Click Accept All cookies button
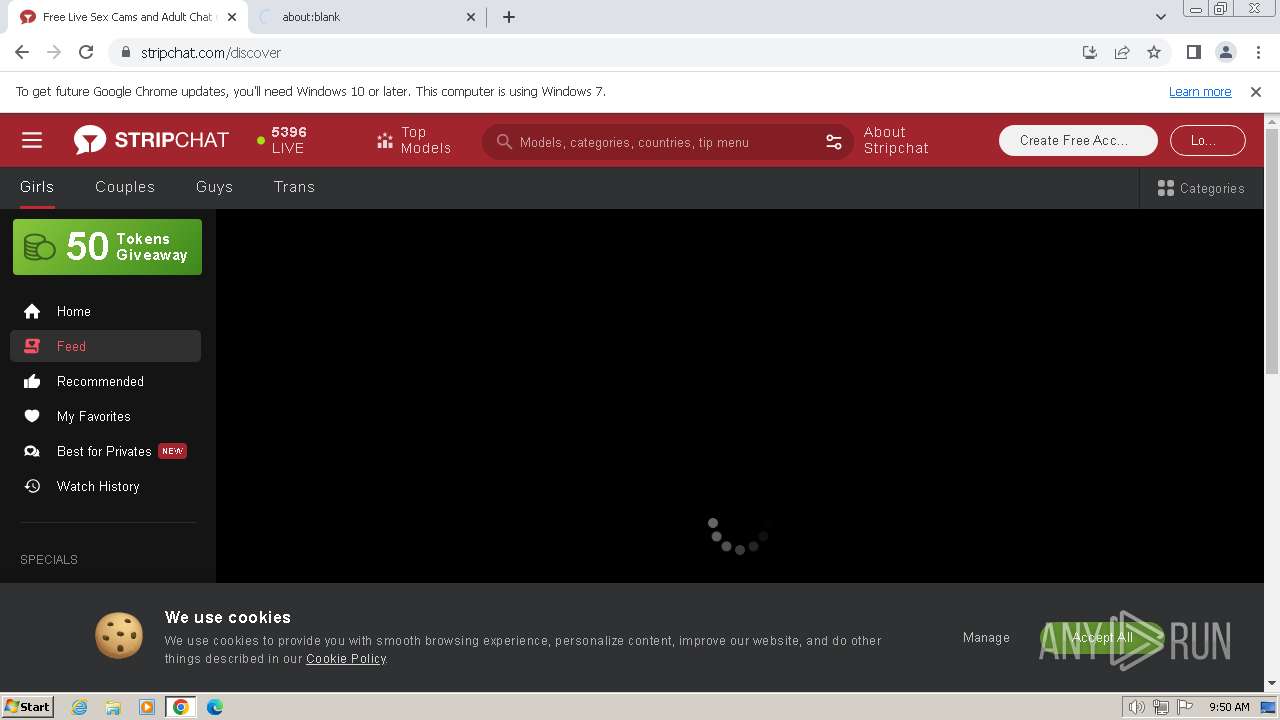The width and height of the screenshot is (1280, 720). 1102,638
